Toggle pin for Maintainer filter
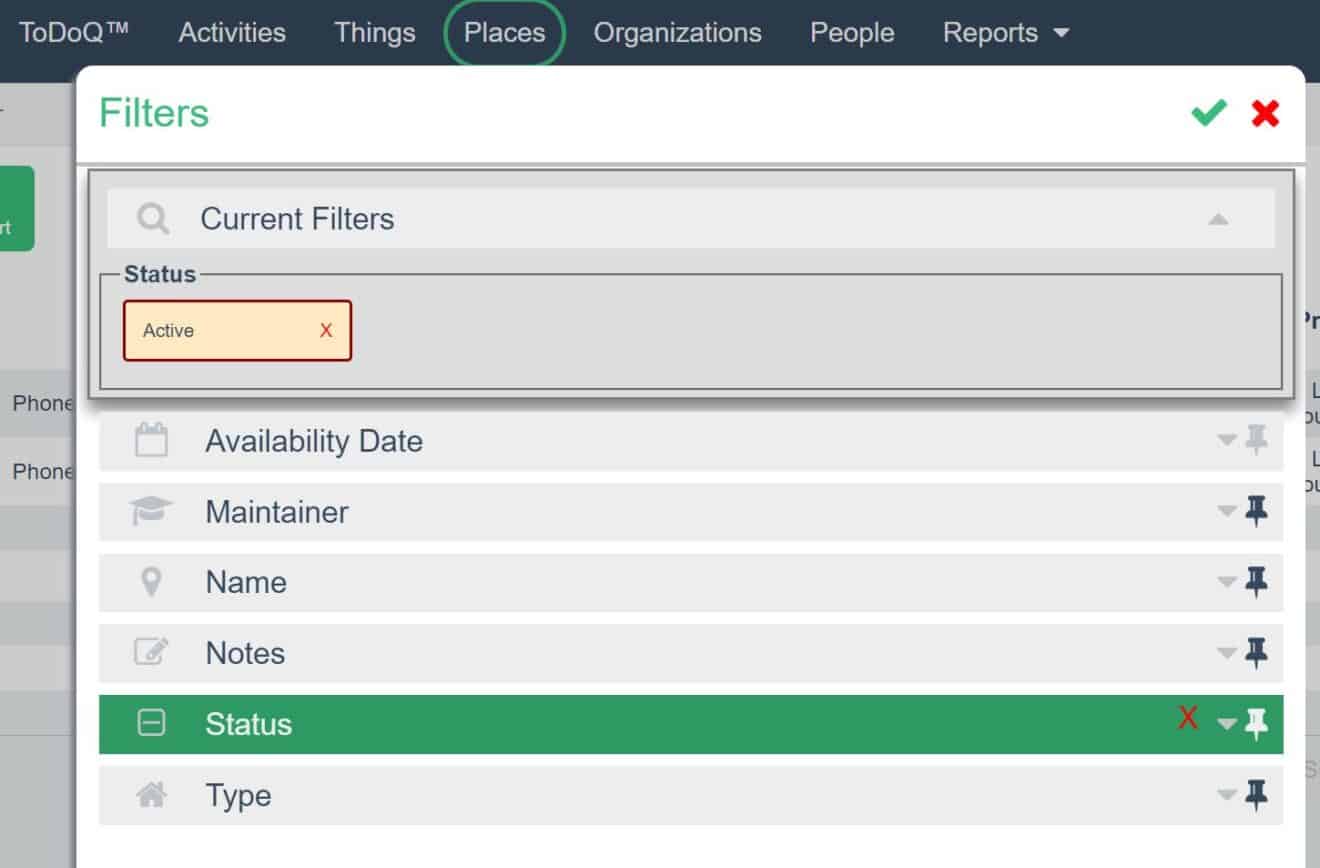Image resolution: width=1320 pixels, height=868 pixels. (x=1257, y=511)
